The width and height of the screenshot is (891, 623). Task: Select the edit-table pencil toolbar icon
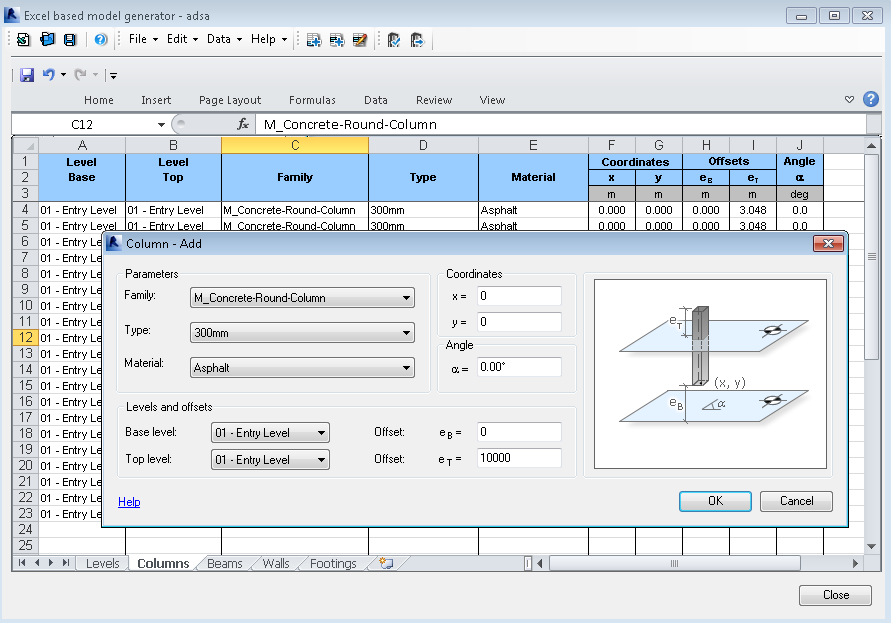click(x=360, y=38)
